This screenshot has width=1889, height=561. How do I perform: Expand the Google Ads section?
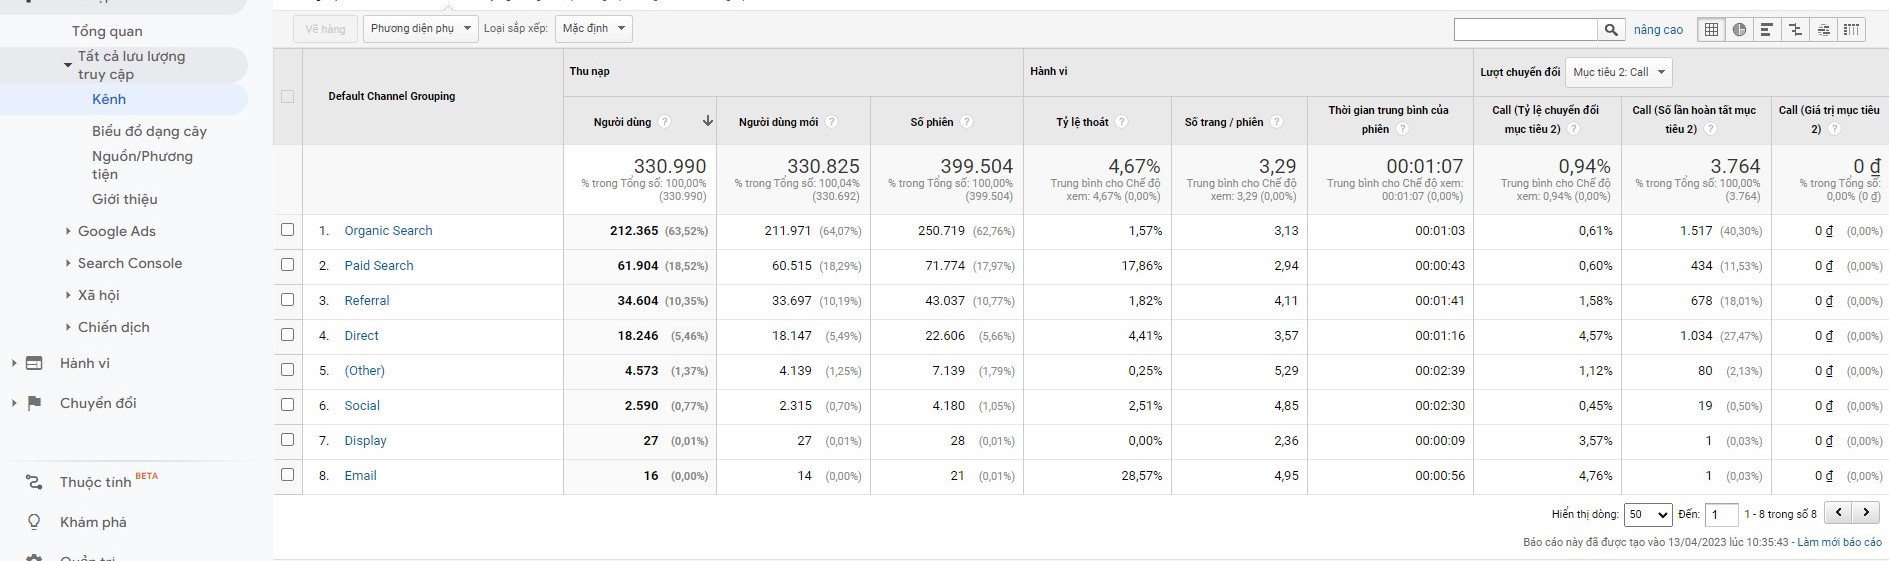[x=116, y=231]
